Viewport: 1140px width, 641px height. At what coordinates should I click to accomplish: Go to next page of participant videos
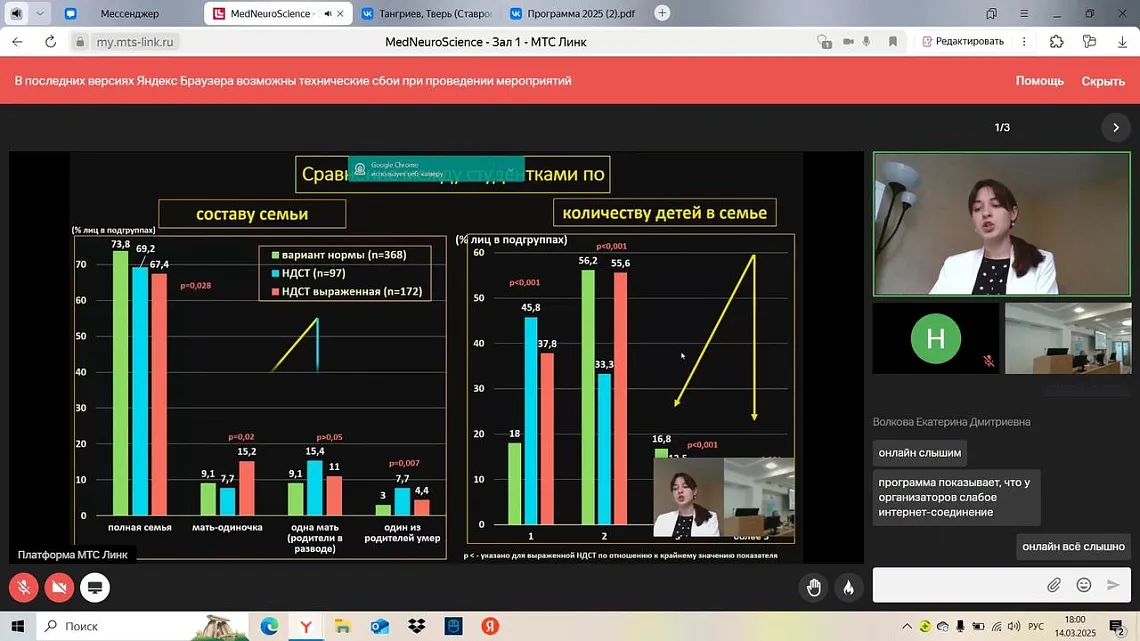click(x=1116, y=127)
